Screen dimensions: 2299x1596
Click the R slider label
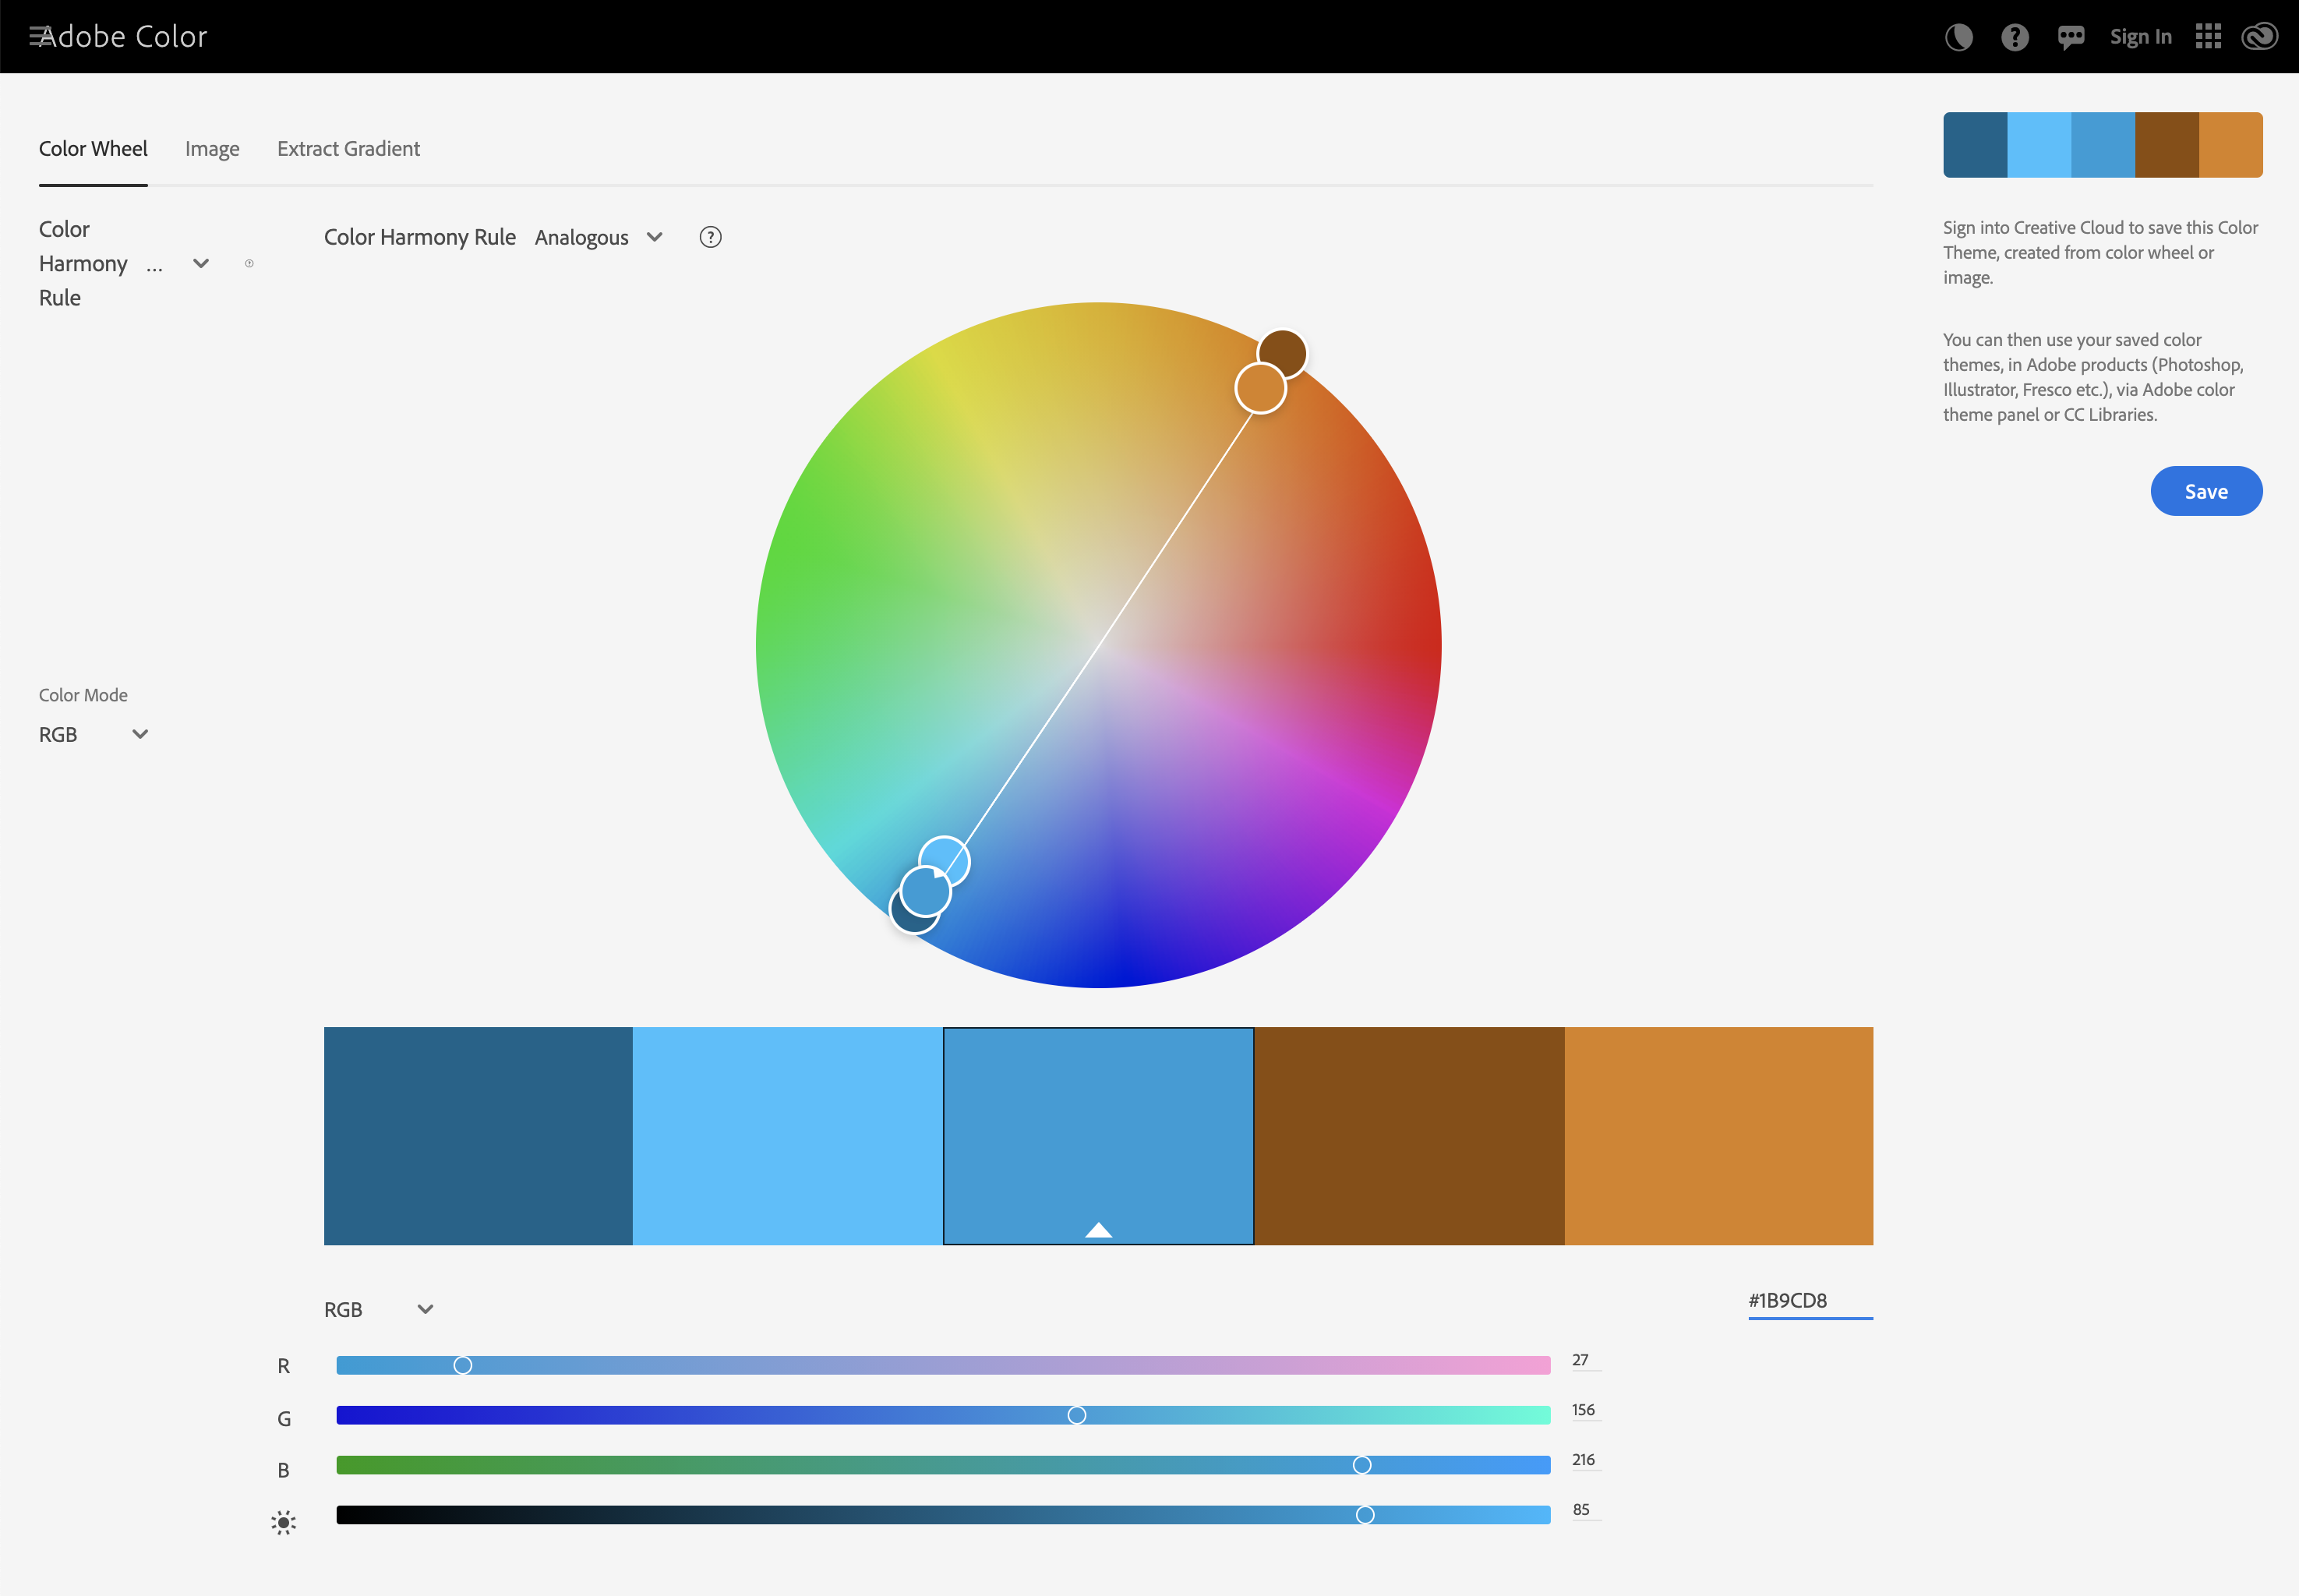(283, 1366)
